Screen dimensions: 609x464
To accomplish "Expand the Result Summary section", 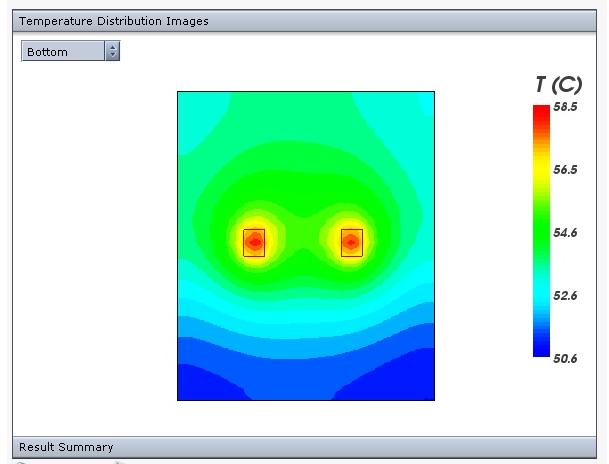I will [x=304, y=447].
